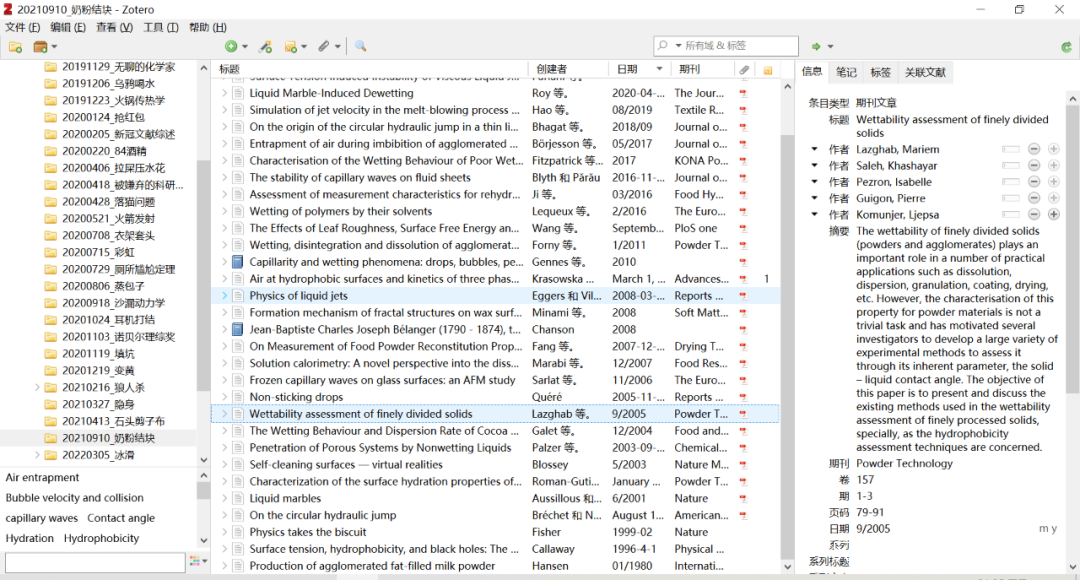Switch to the 笔记 tab
This screenshot has height=580, width=1080.
[846, 72]
